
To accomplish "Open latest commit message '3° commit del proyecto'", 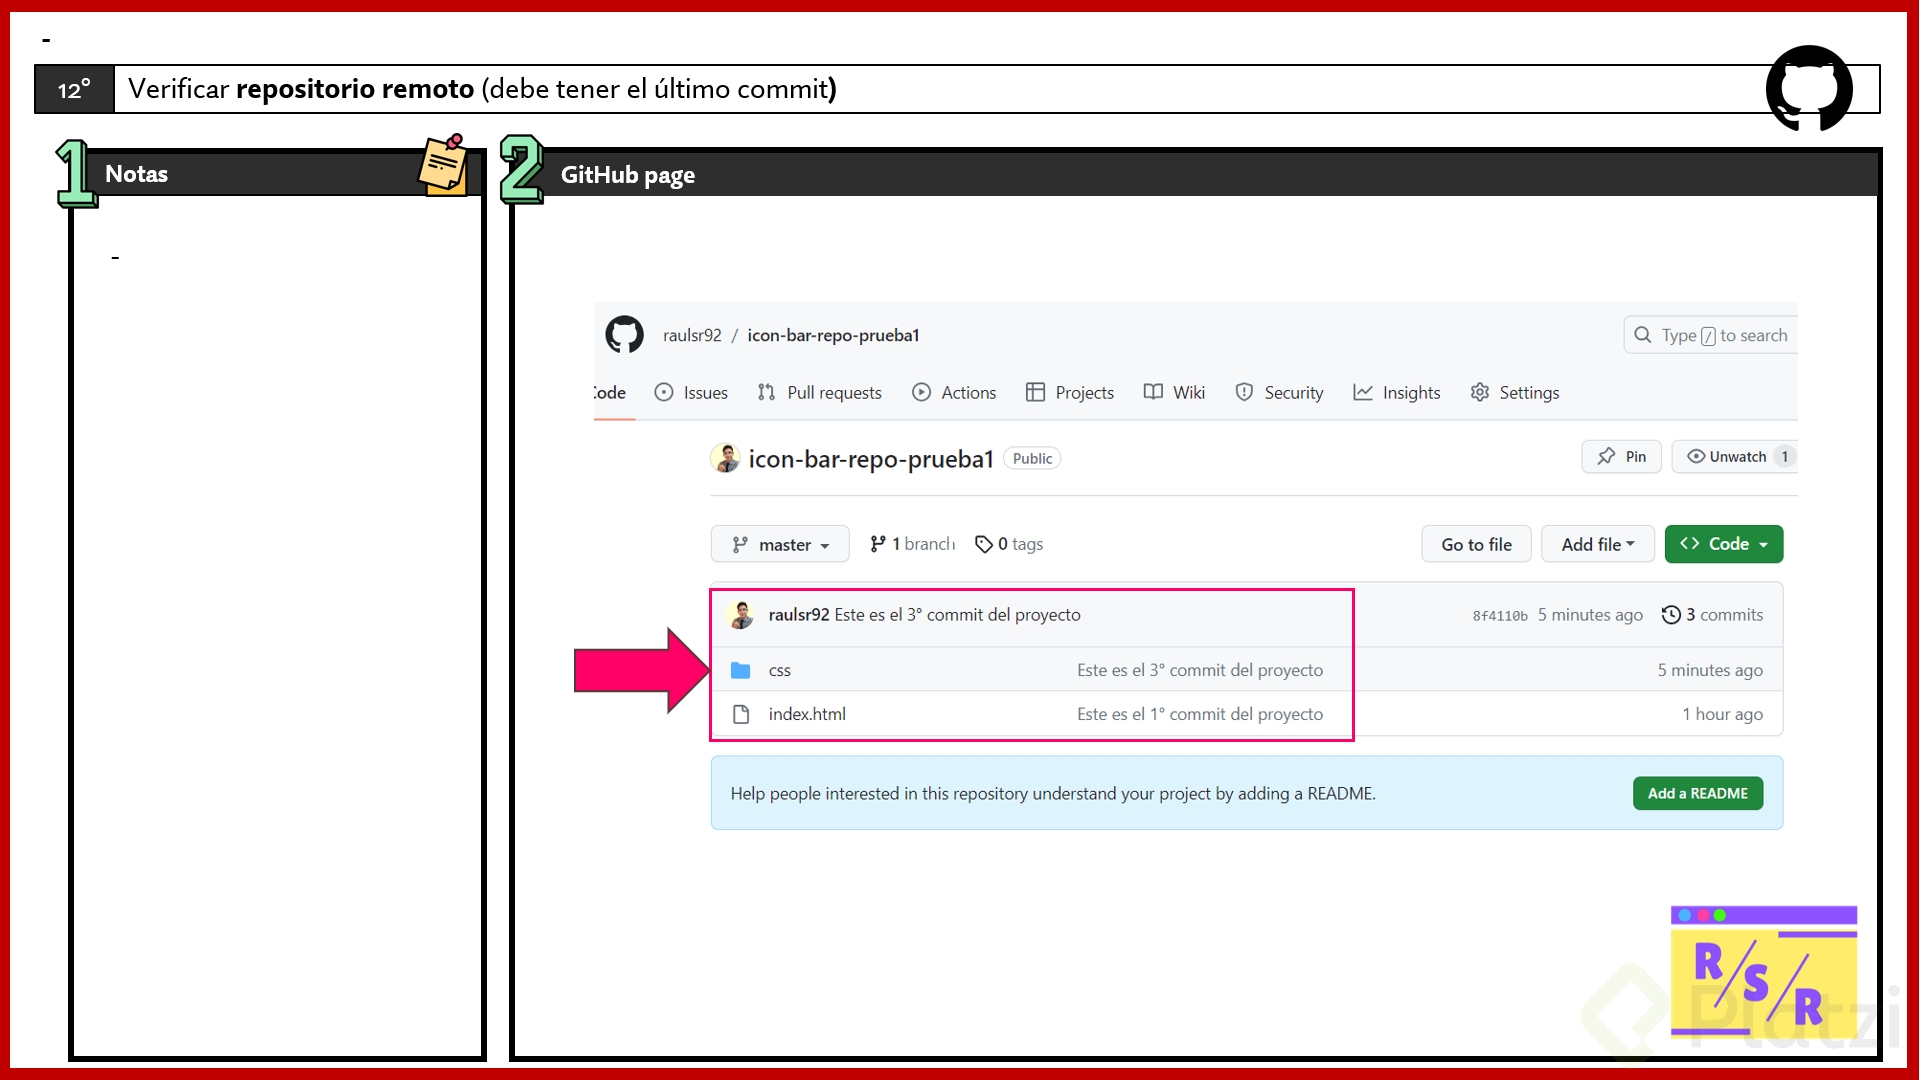I will coord(958,615).
